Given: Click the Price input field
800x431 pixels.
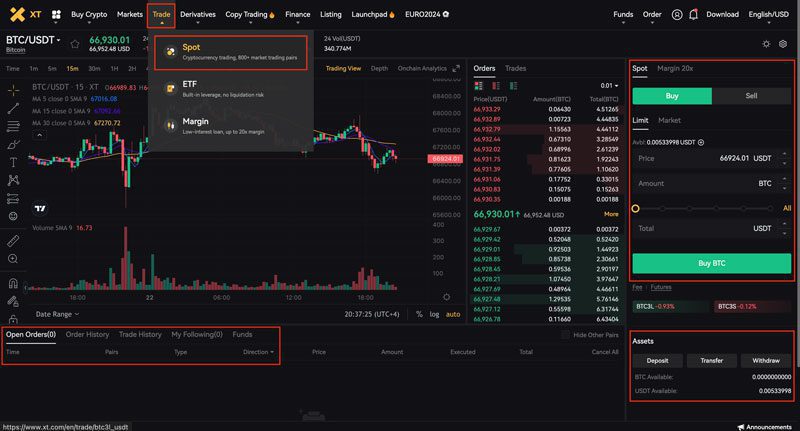Looking at the screenshot, I should (712, 159).
